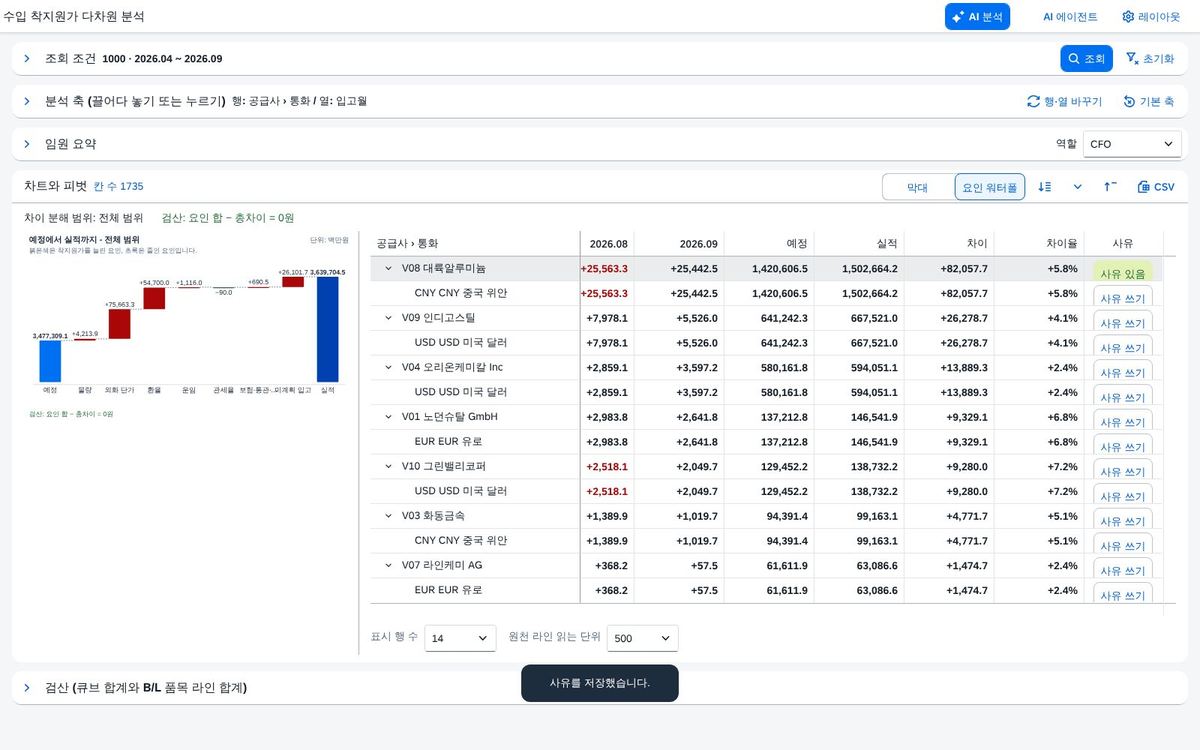Collapse the V01 노던슈탈 GmbH row
This screenshot has height=750, width=1200.
[x=389, y=417]
